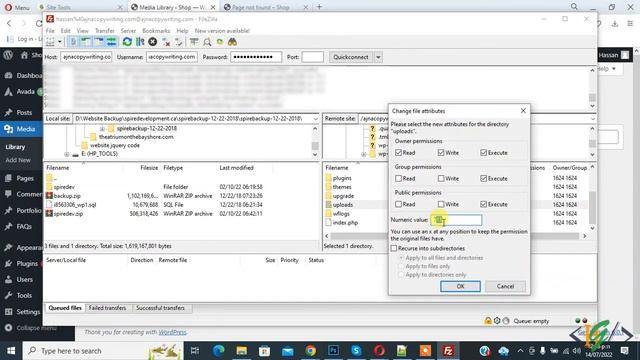Open the Remote site path dropdown
640x360 pixels.
pyautogui.click(x=592, y=119)
